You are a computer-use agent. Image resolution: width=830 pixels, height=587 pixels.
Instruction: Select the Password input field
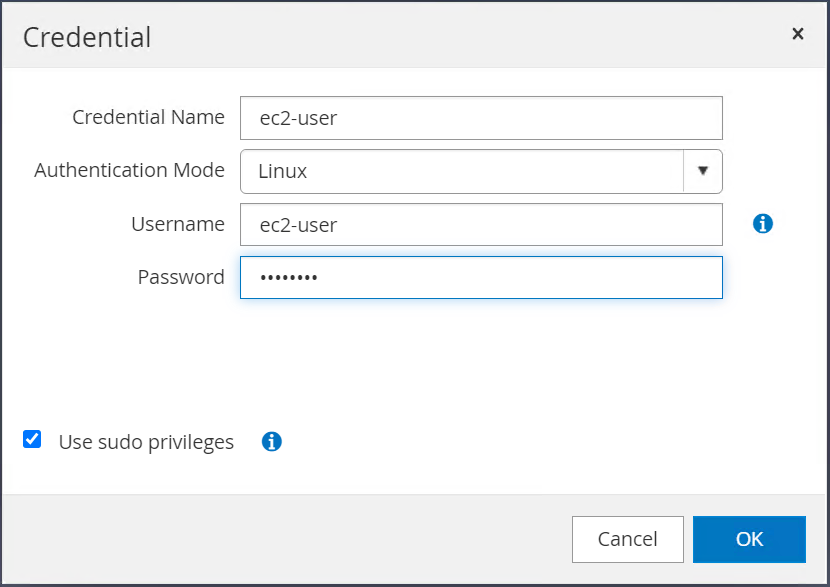[x=481, y=278]
